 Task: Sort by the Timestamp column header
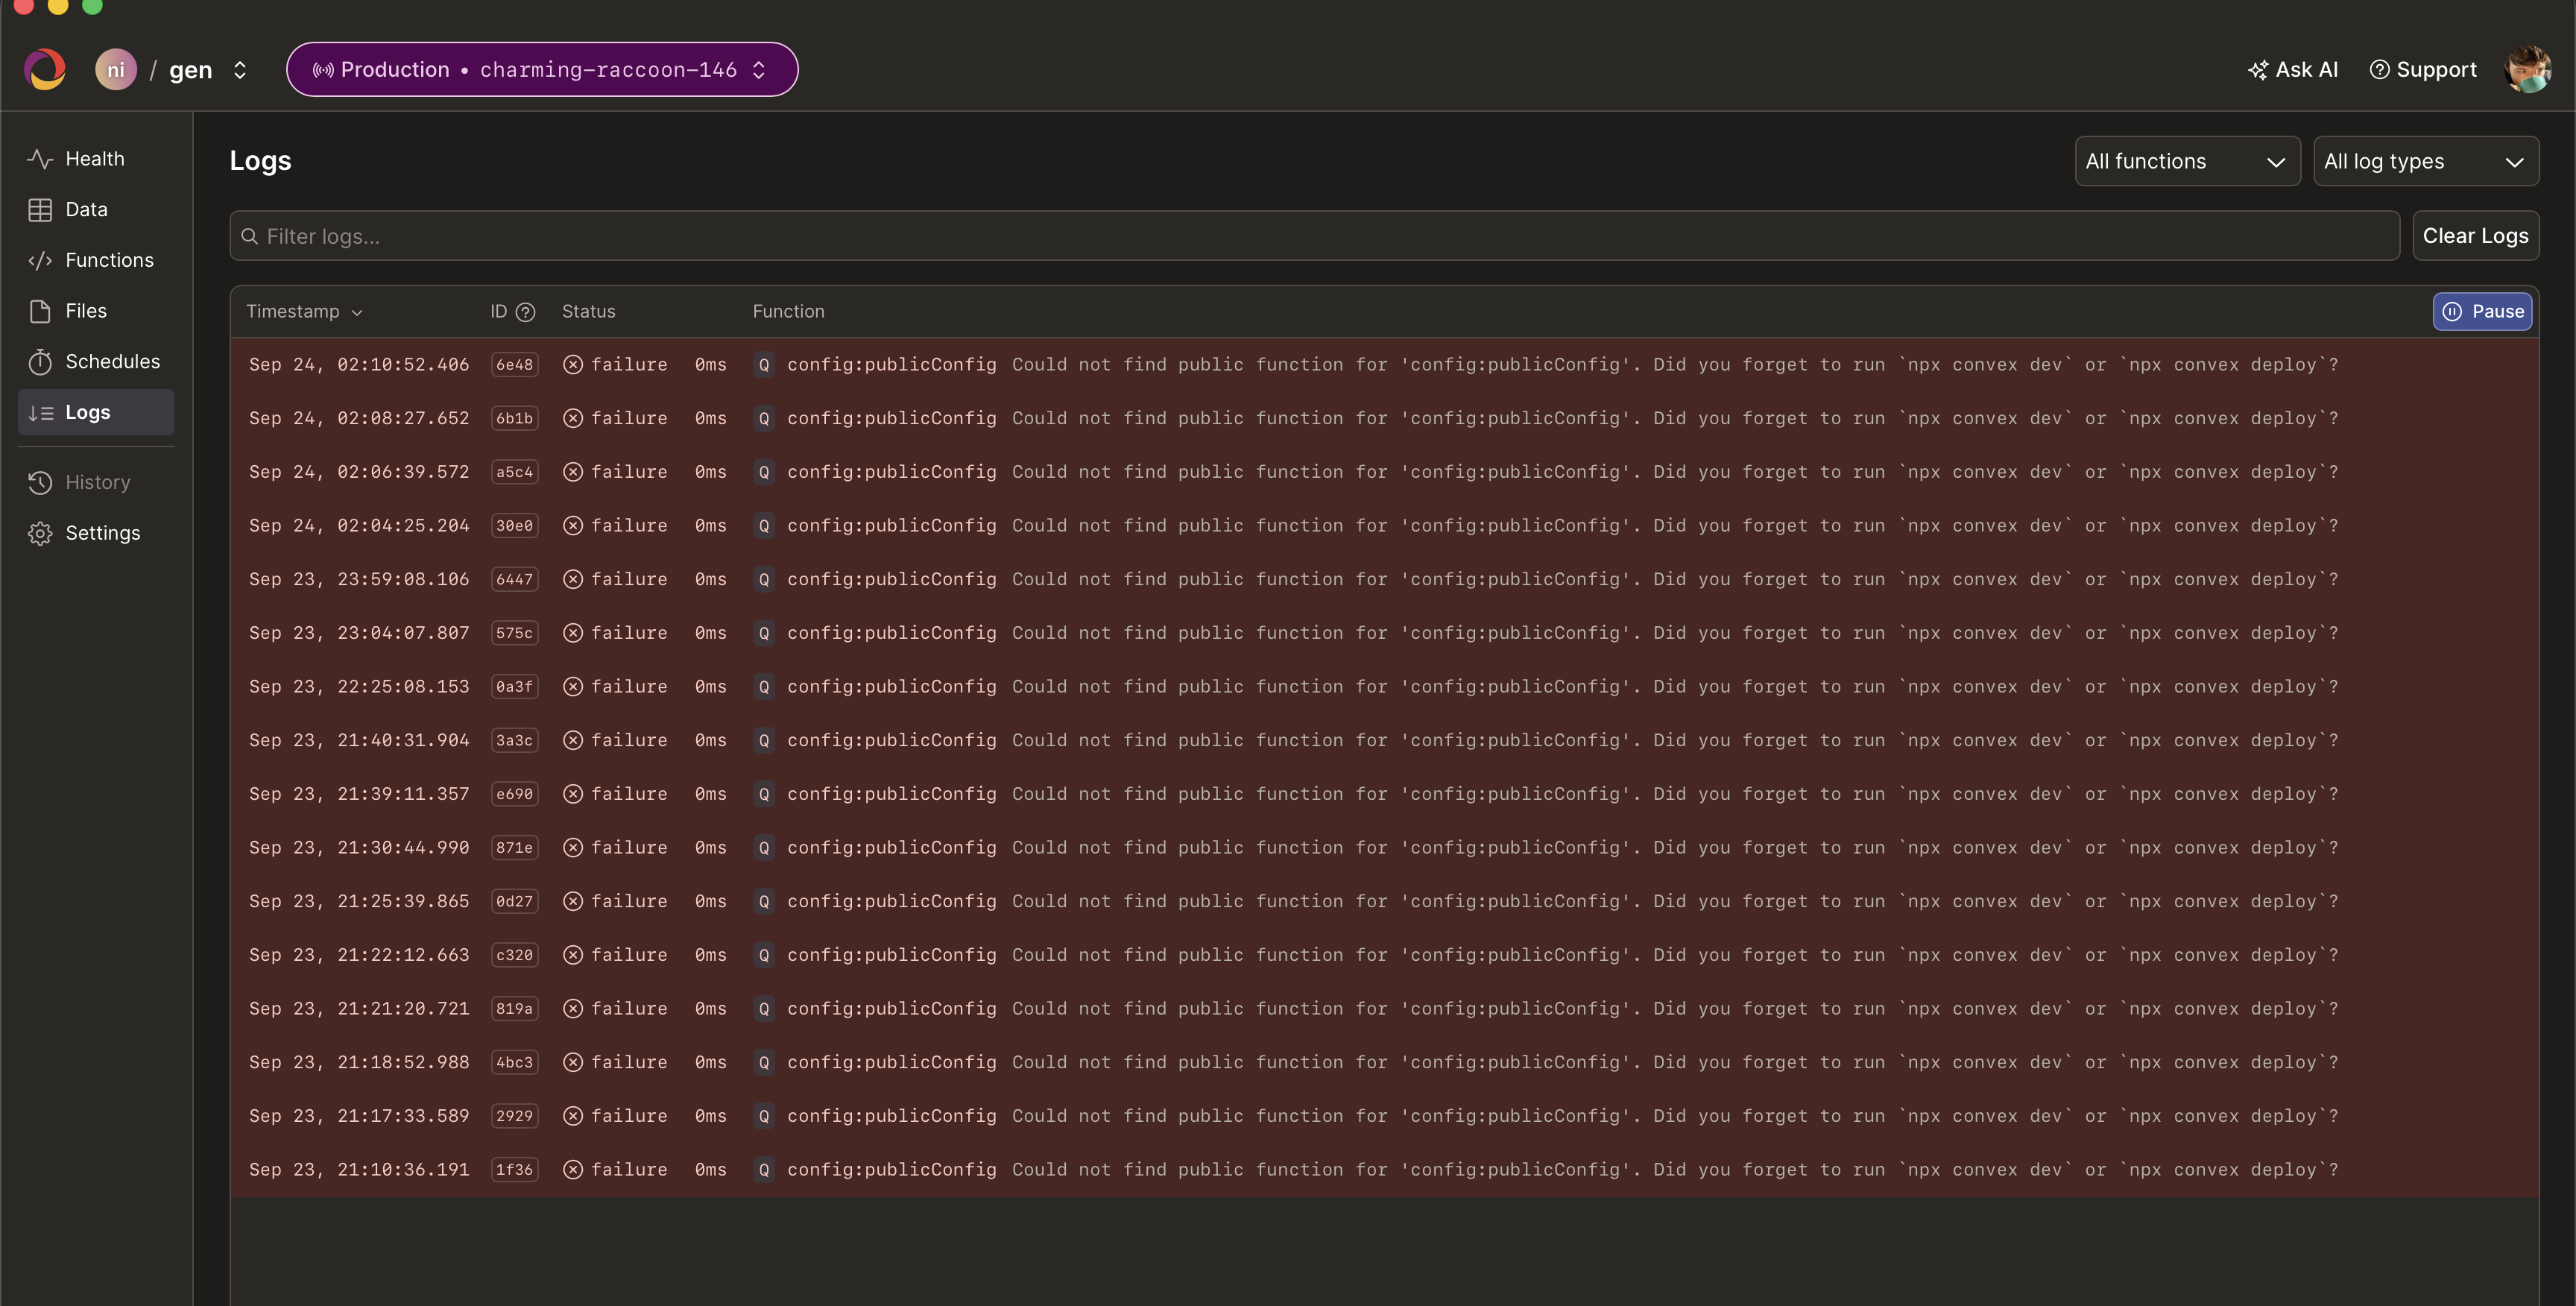coord(304,311)
